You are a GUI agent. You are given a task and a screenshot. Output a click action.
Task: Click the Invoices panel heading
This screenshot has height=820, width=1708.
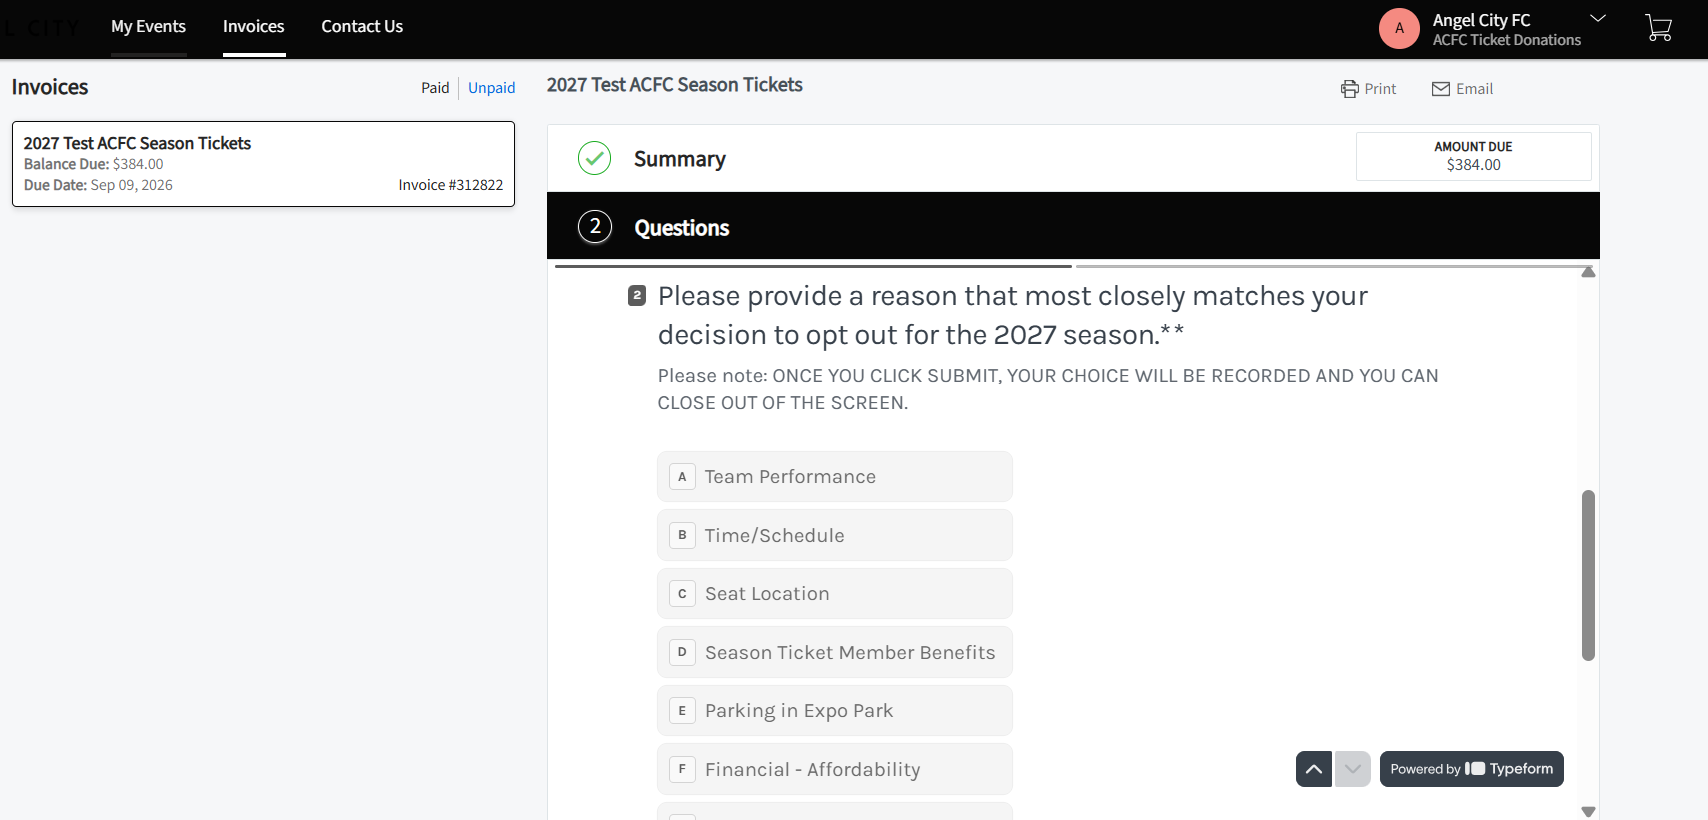(50, 87)
